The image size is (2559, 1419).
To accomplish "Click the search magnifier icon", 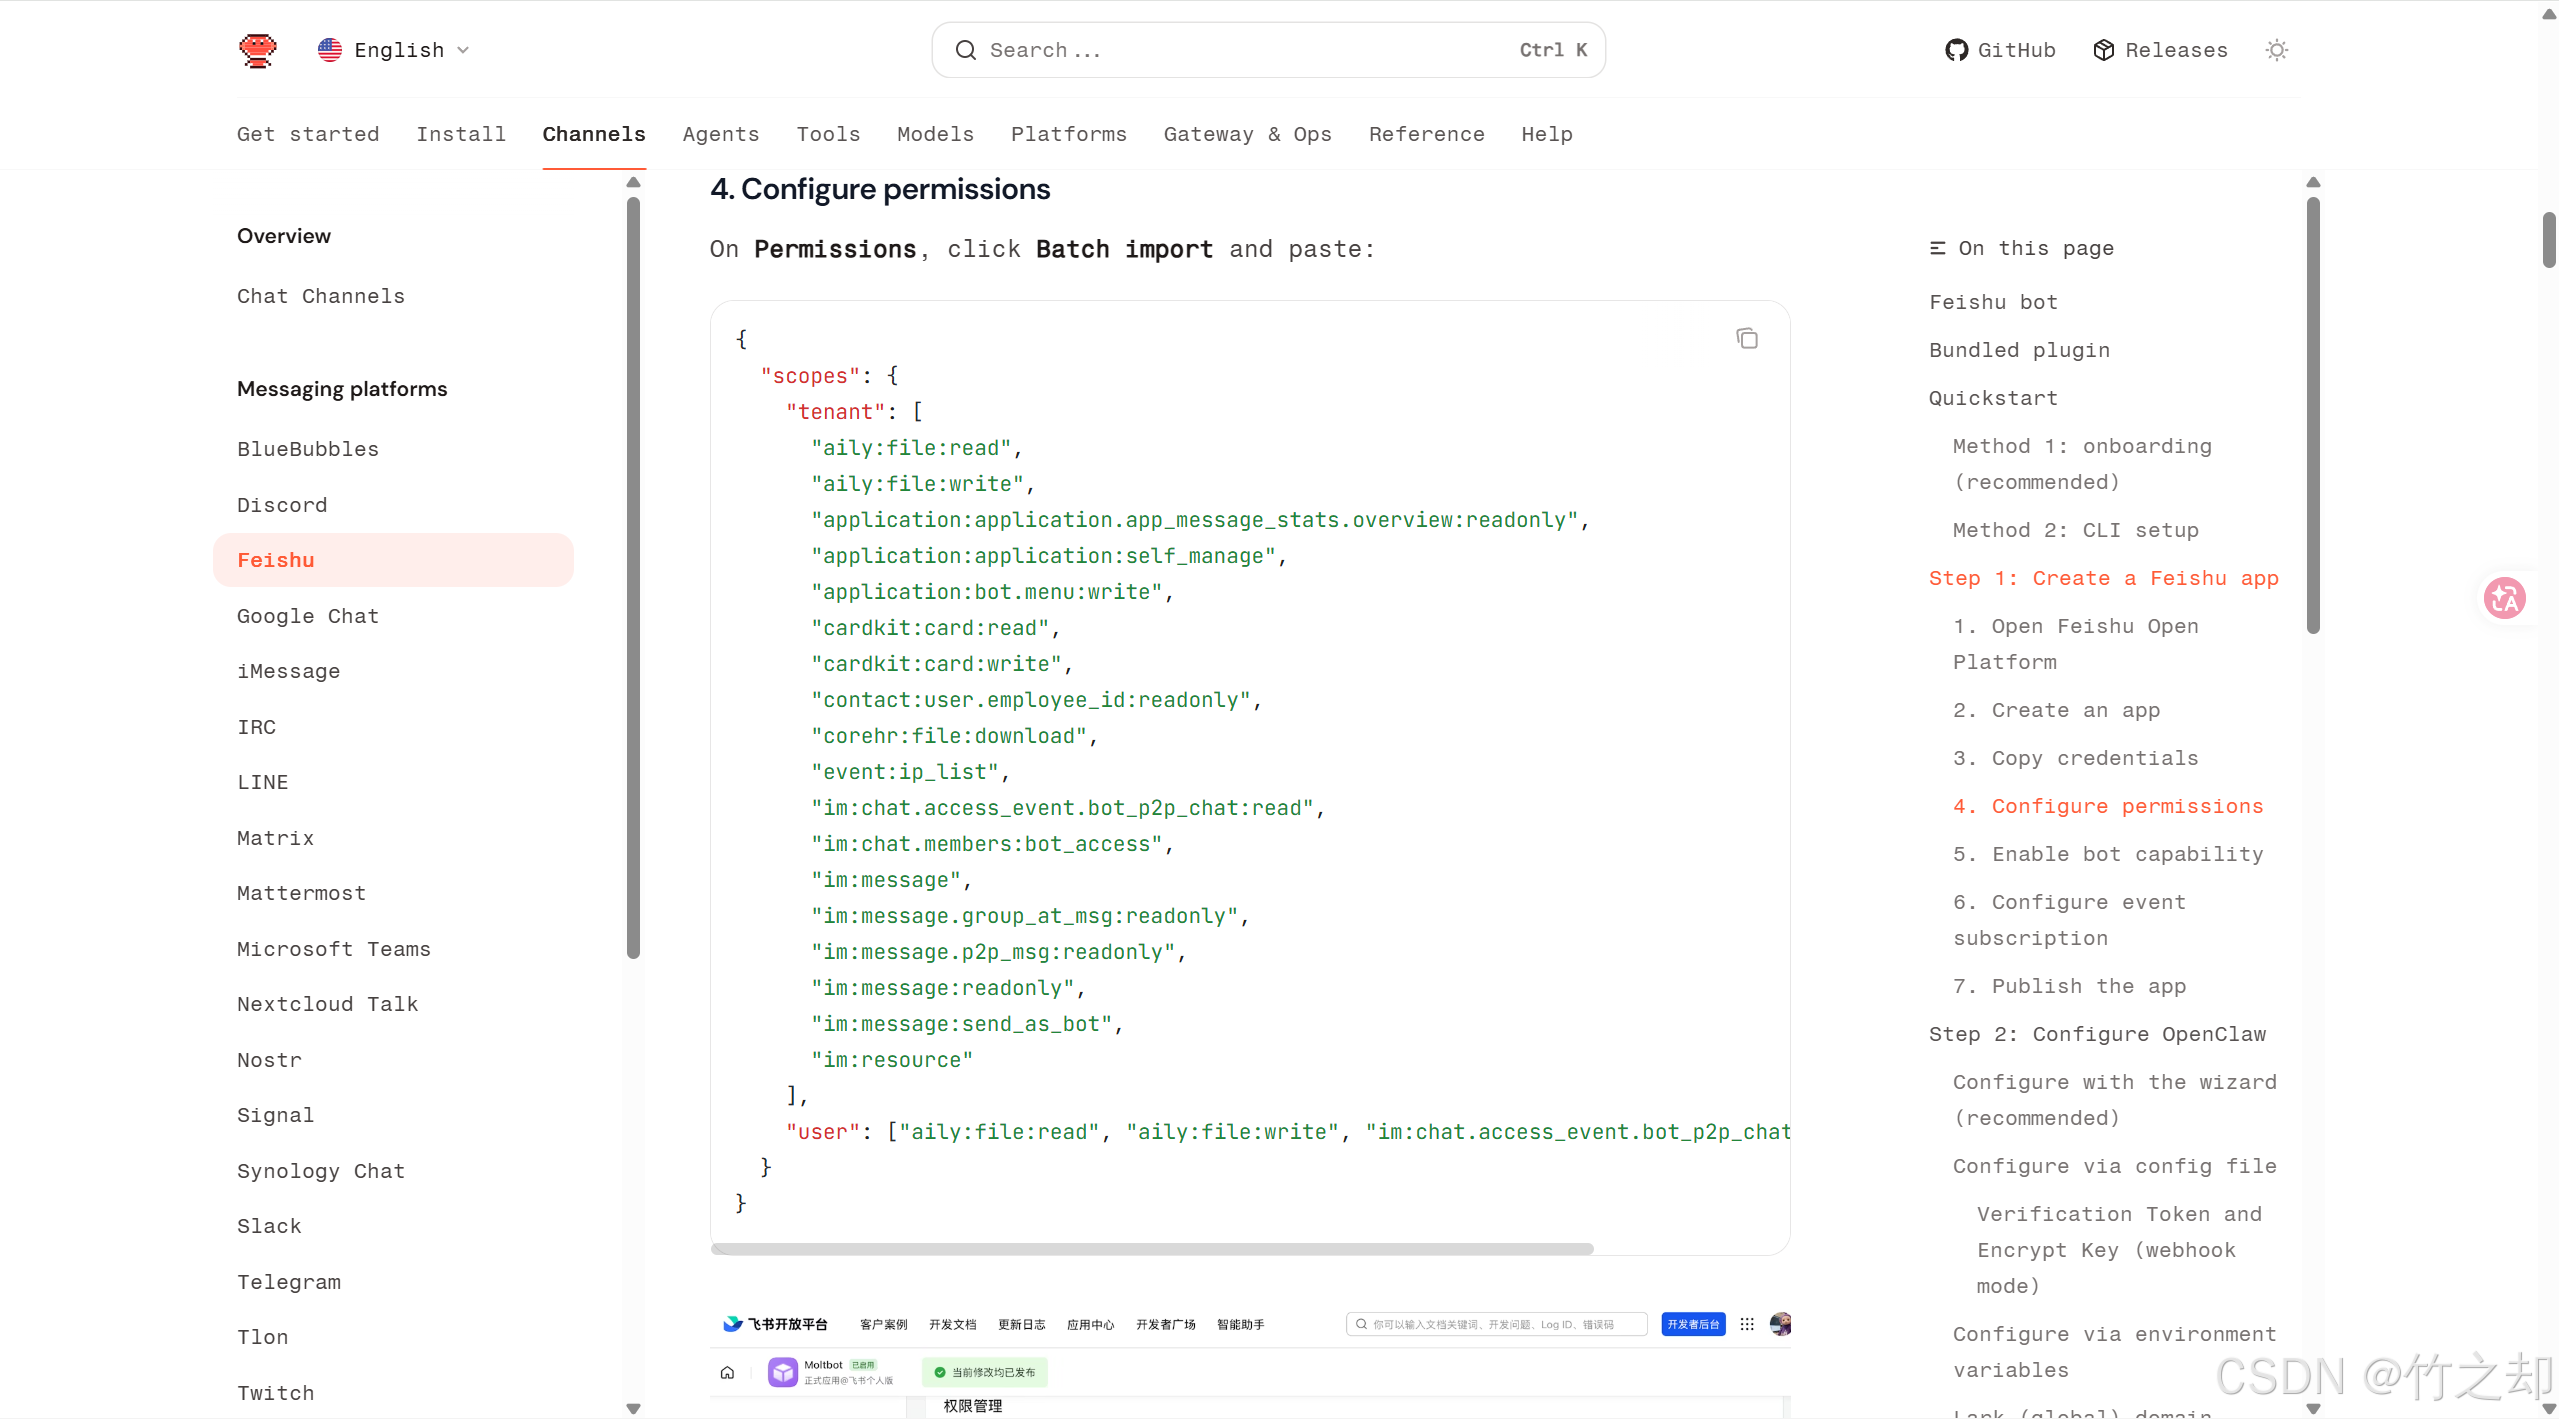I will point(965,50).
